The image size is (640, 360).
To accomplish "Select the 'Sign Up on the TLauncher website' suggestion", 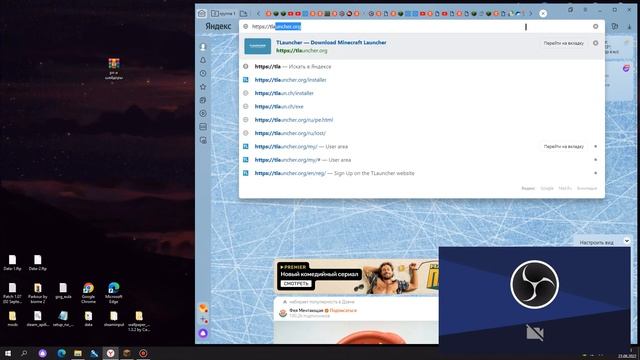I will tap(422, 173).
